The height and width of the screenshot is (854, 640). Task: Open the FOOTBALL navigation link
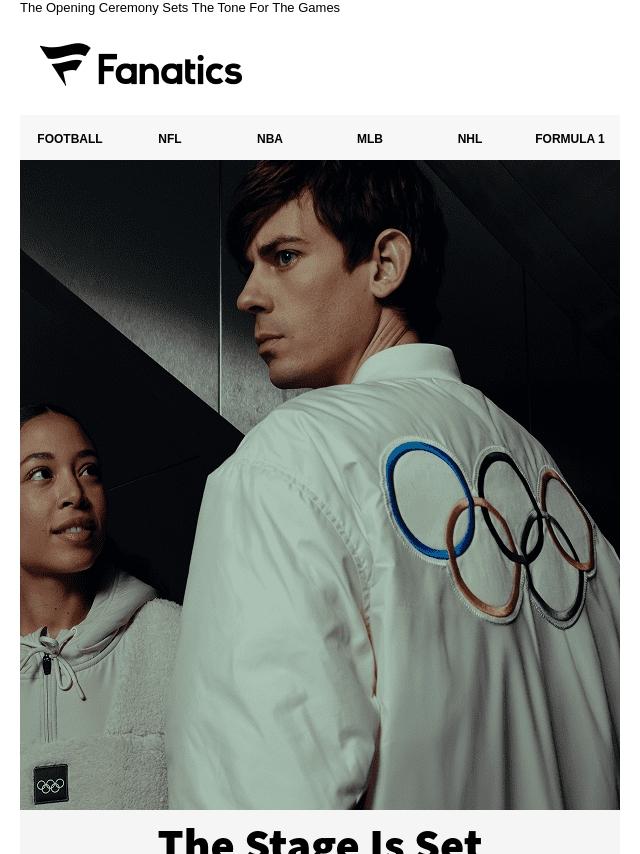70,139
